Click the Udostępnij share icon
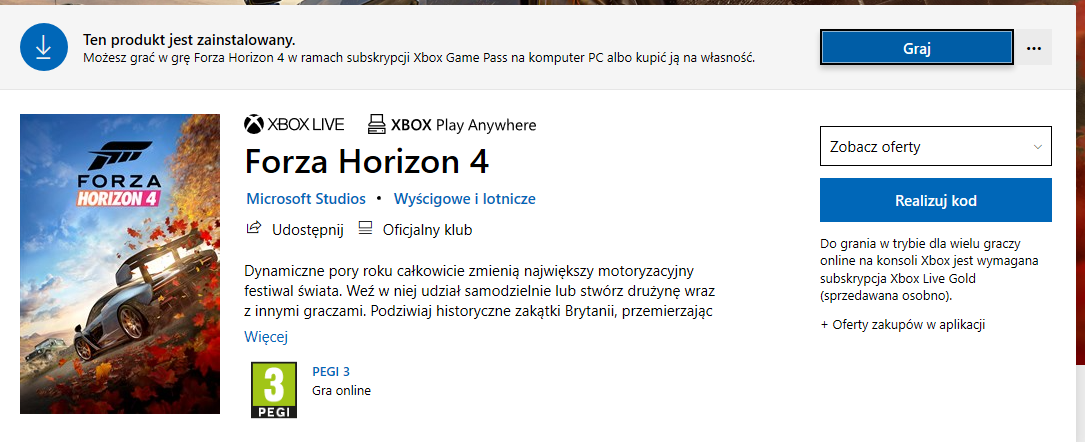The image size is (1085, 442). (254, 228)
